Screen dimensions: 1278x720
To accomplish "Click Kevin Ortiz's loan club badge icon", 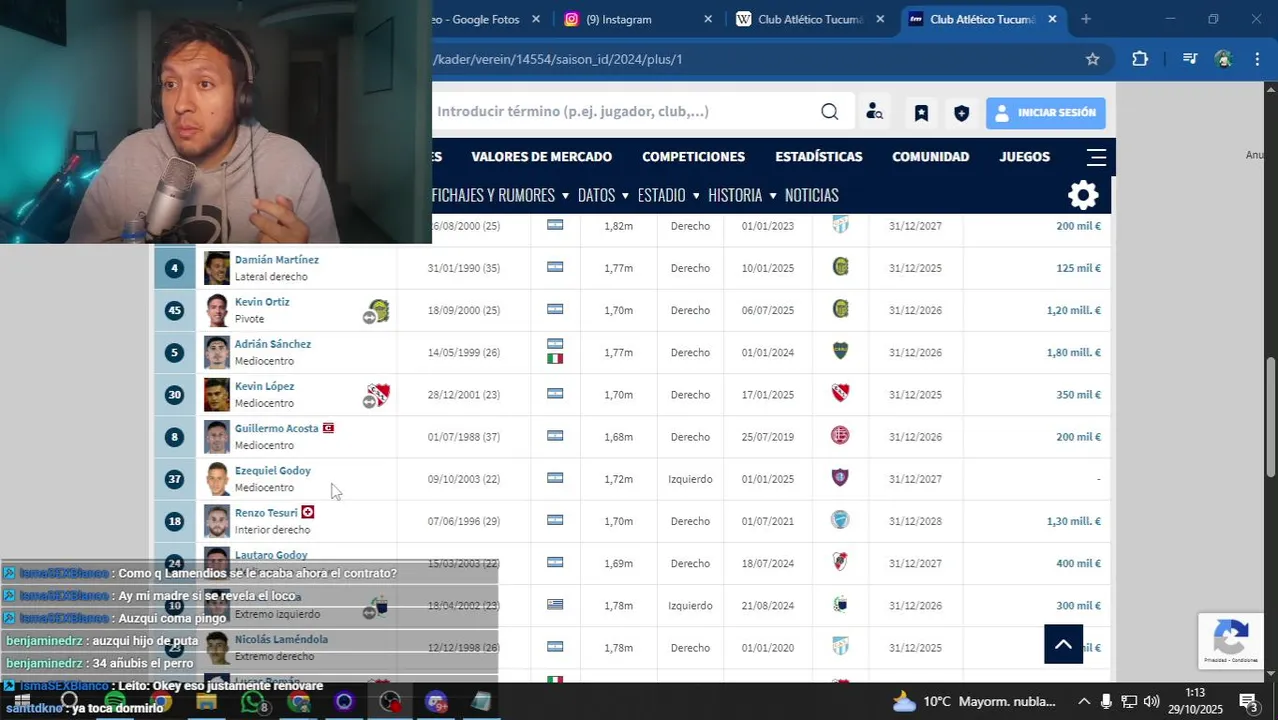I will 378,311.
